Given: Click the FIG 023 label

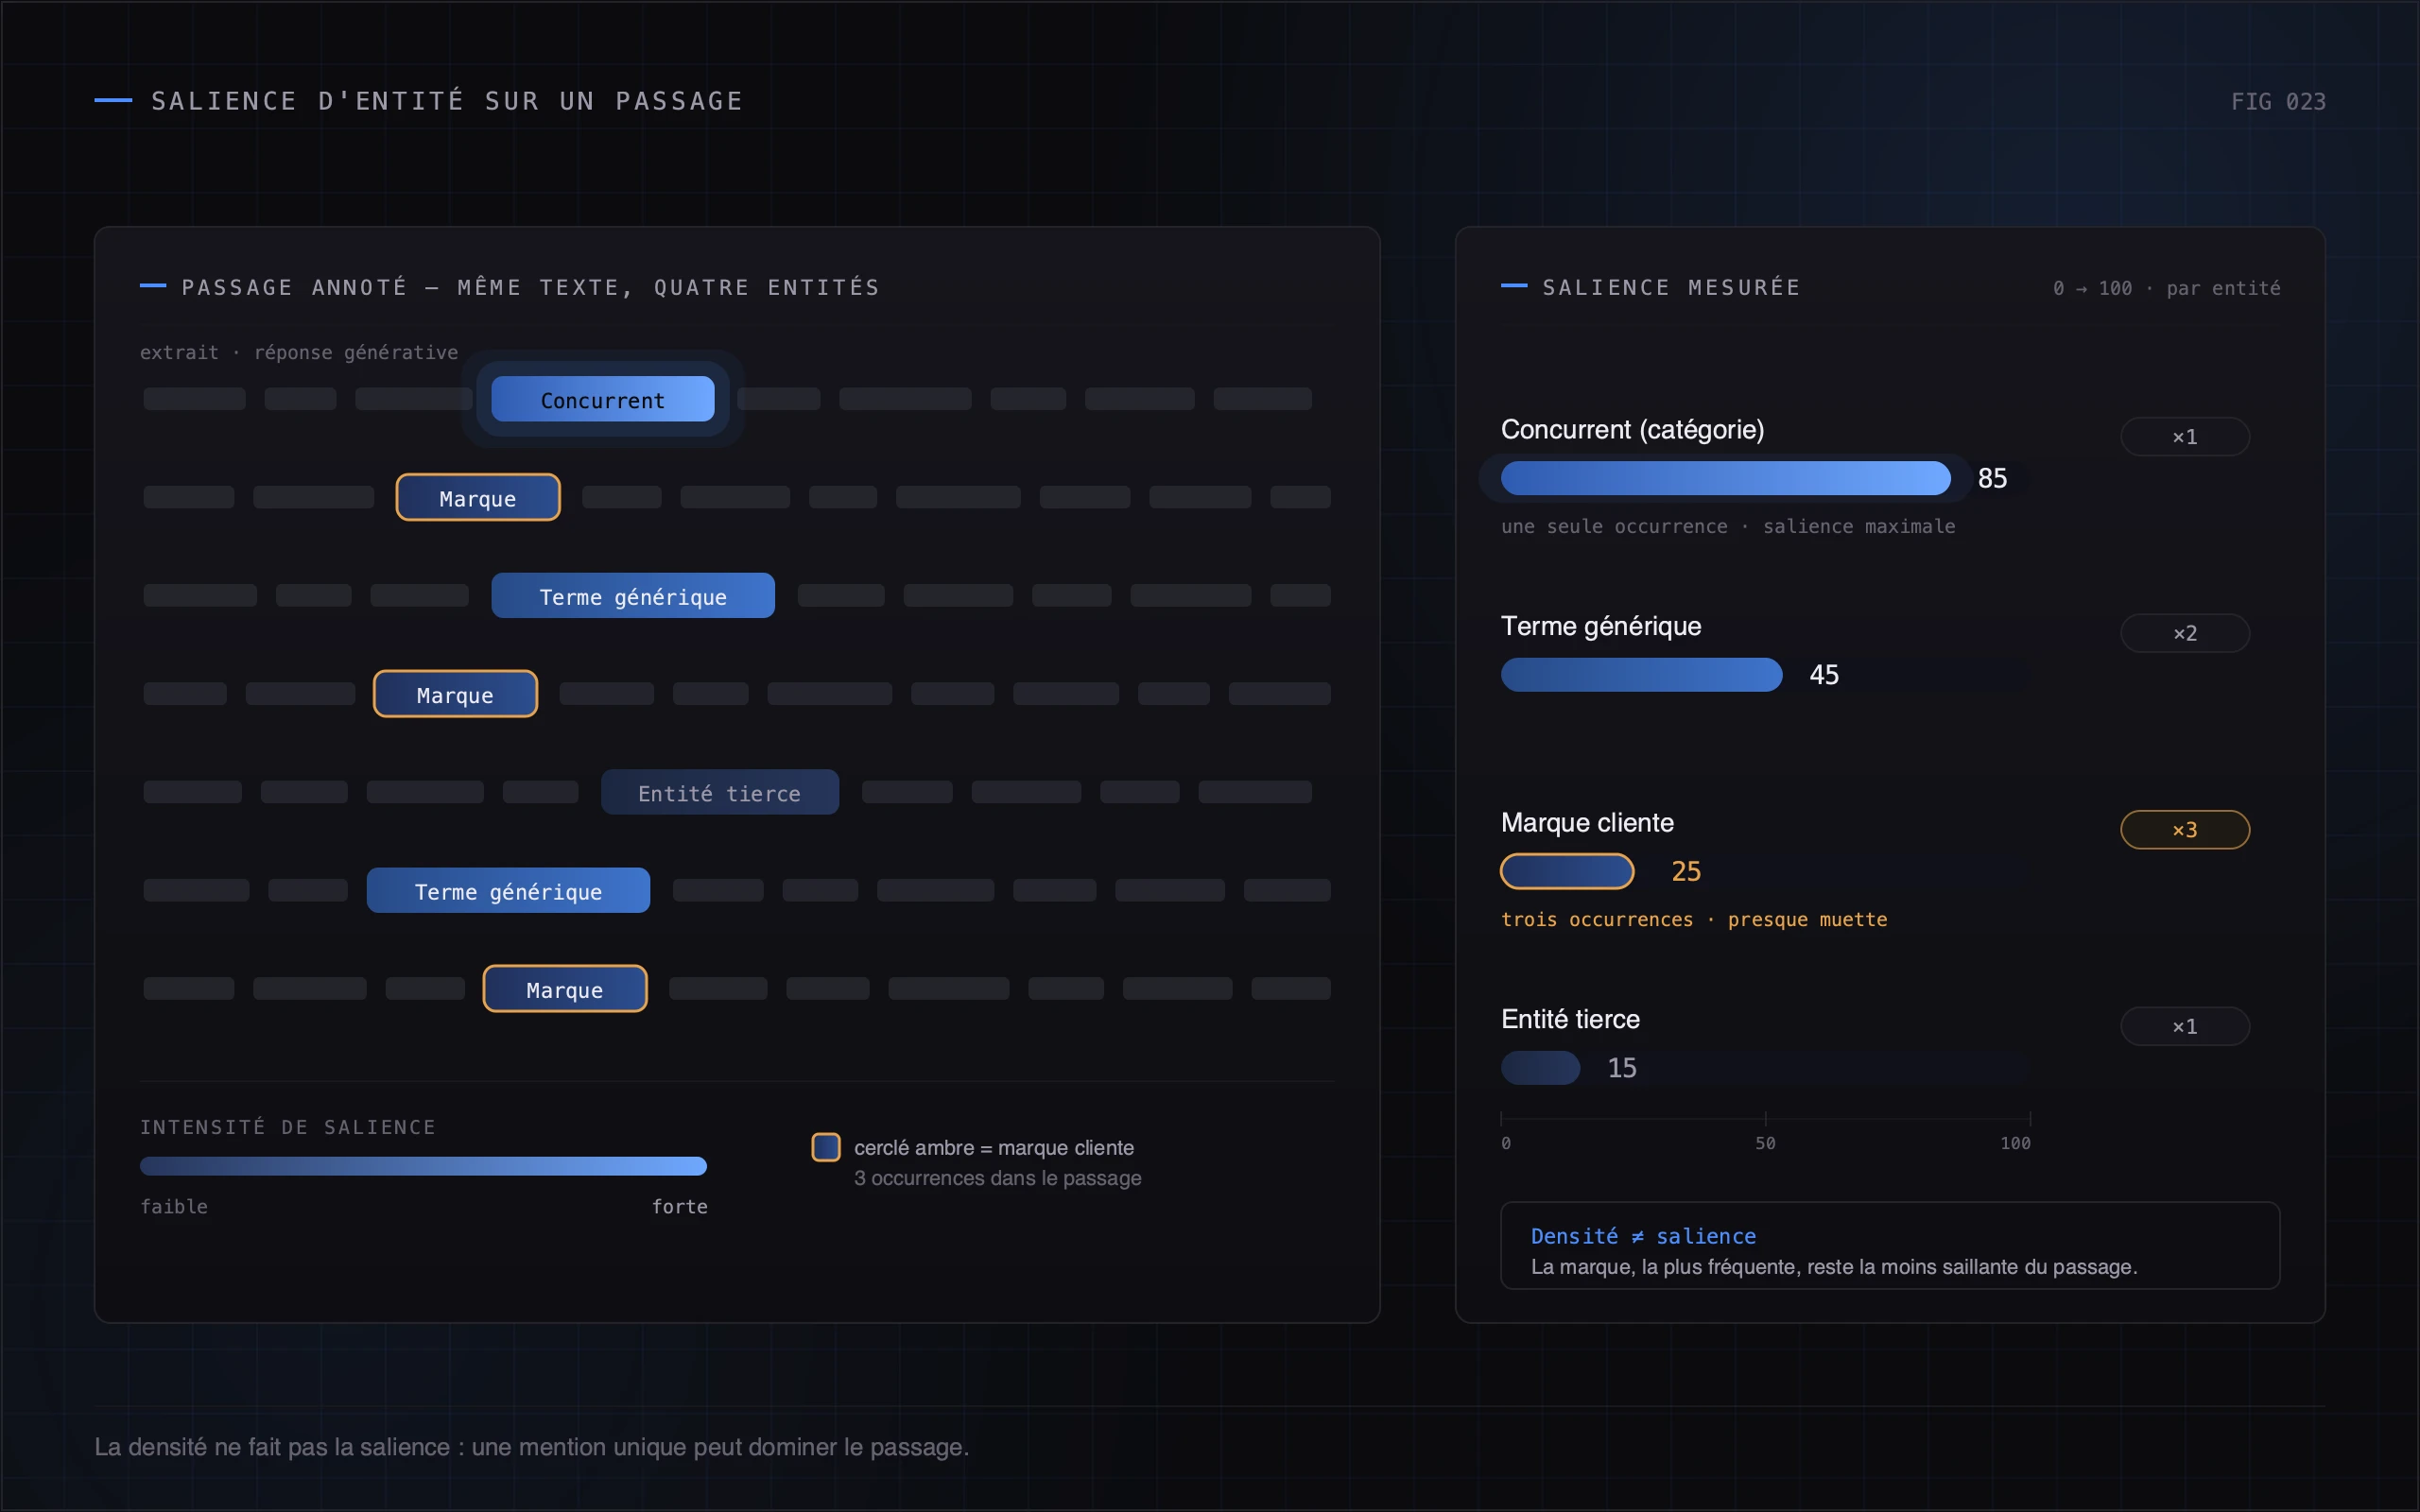Looking at the screenshot, I should coord(2278,102).
